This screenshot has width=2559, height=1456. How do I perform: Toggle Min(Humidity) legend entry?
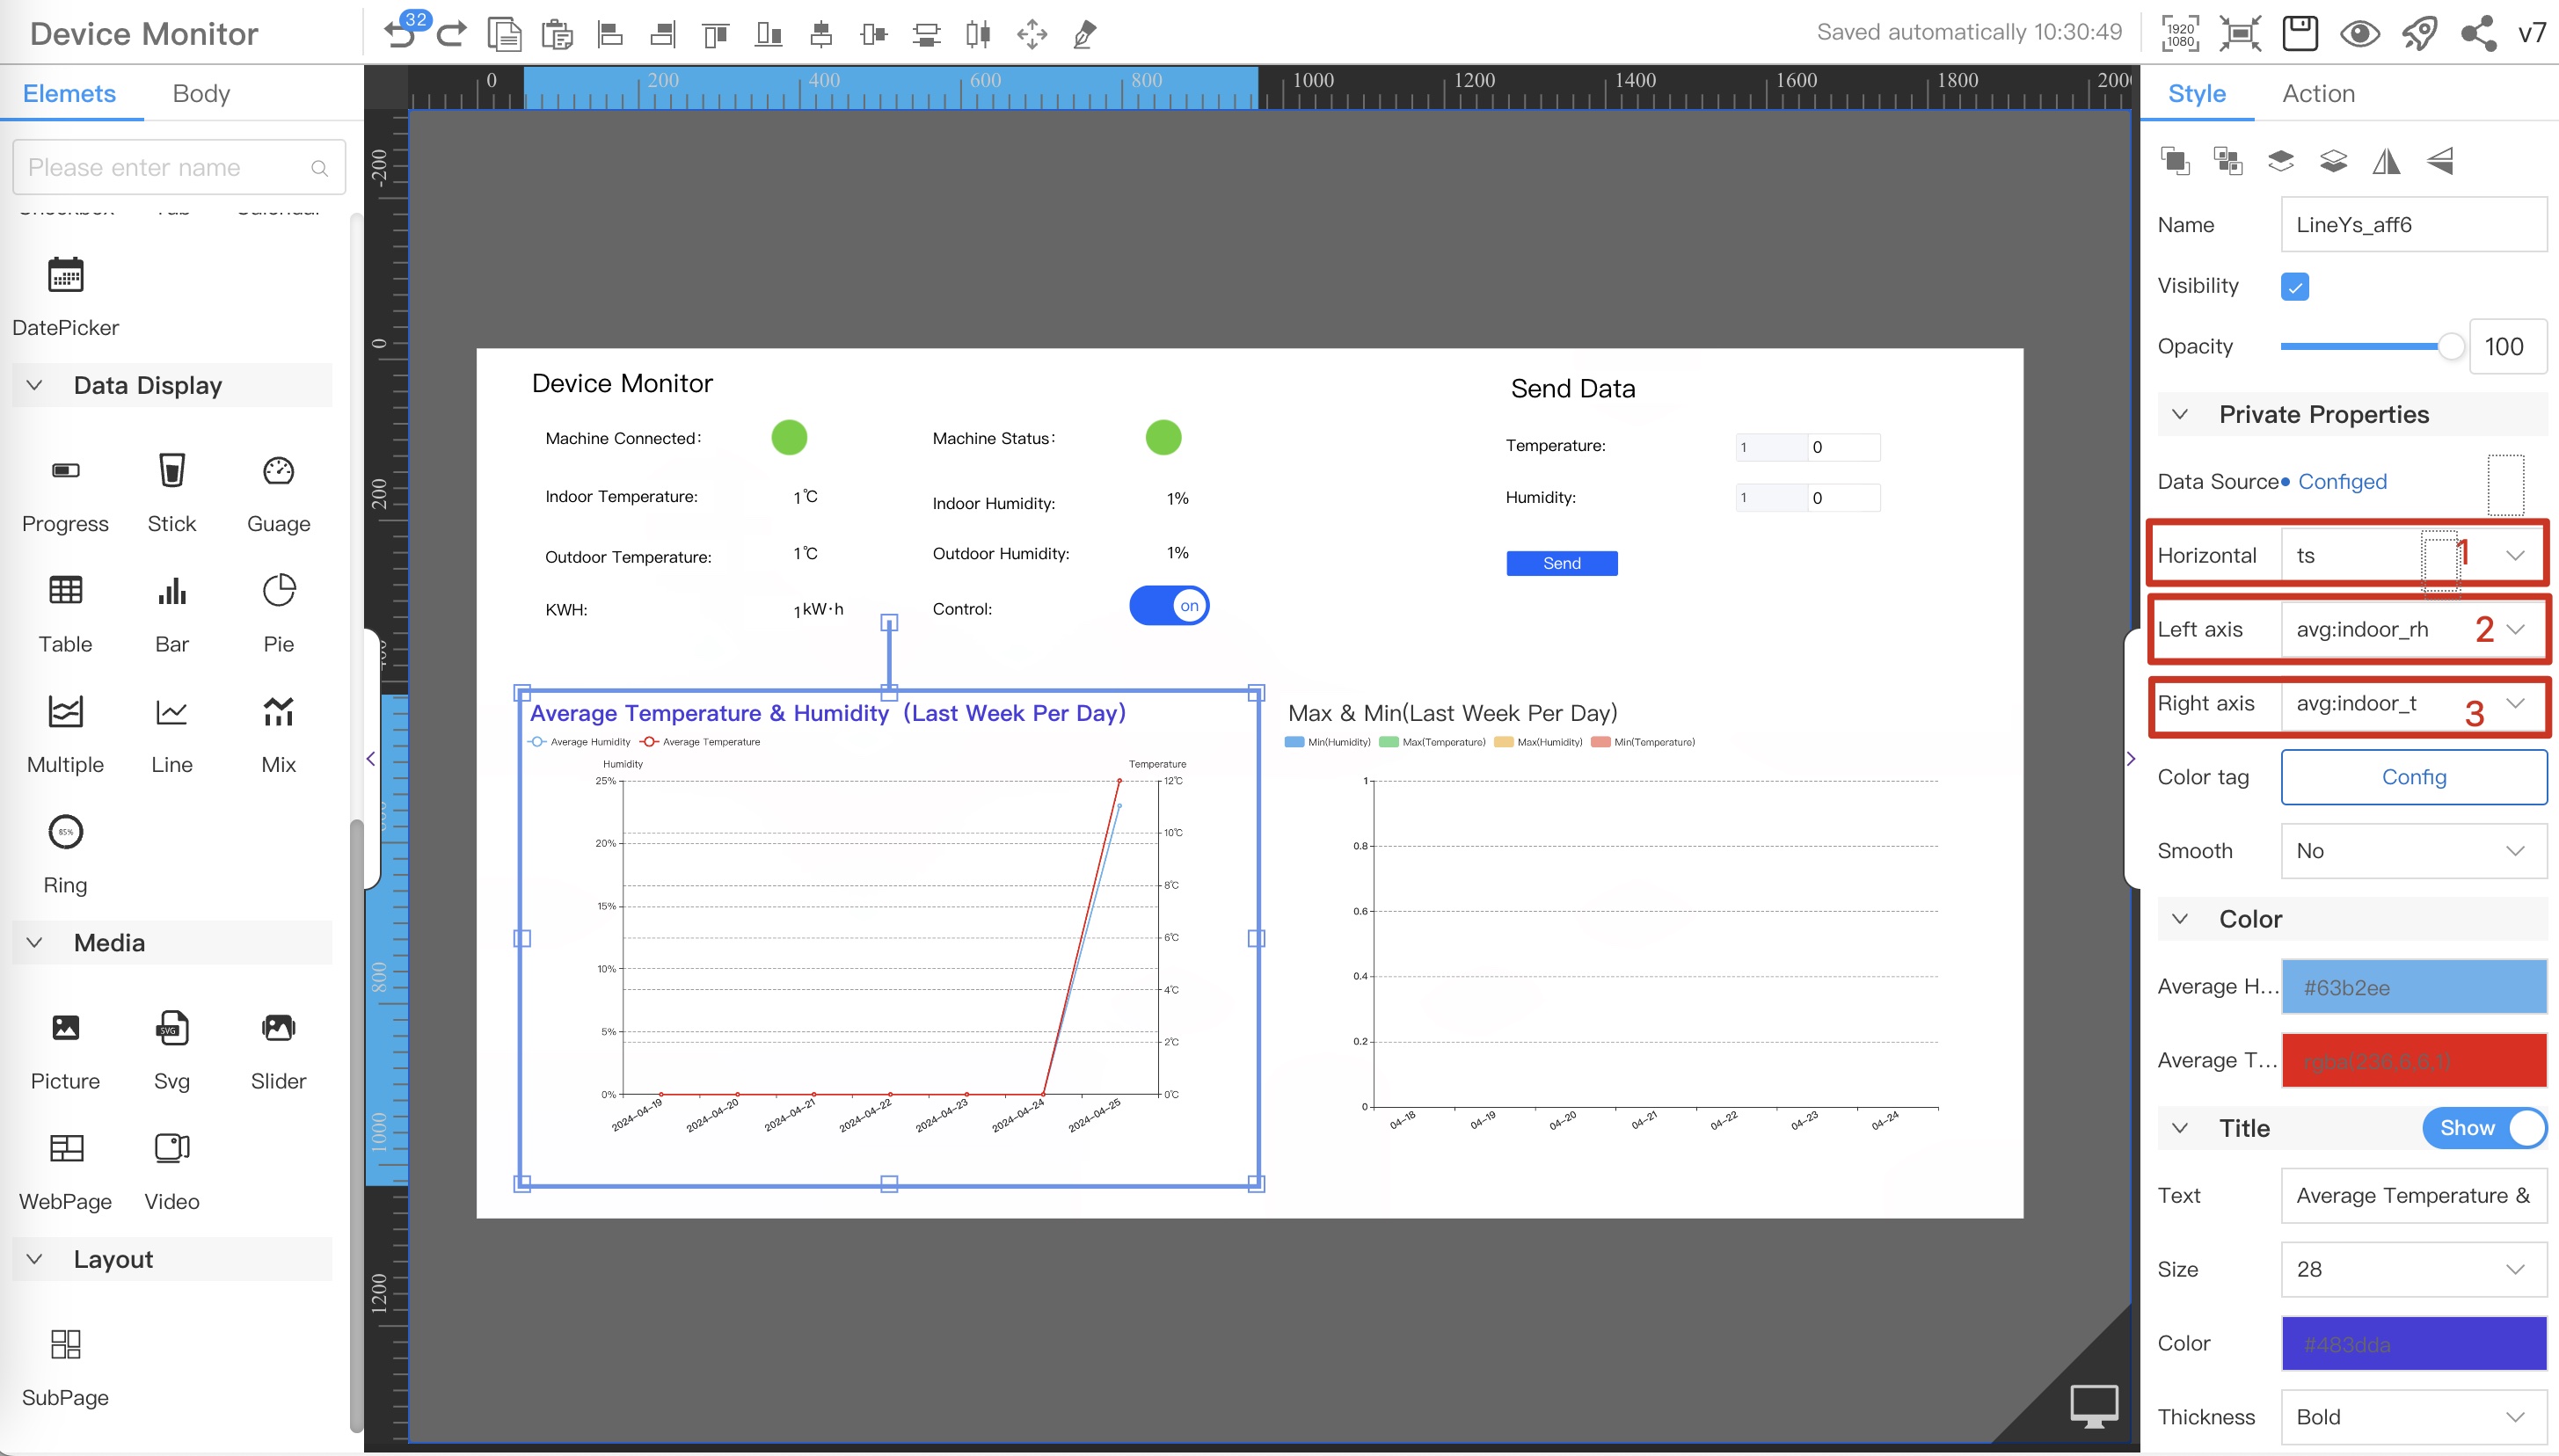click(x=1327, y=742)
